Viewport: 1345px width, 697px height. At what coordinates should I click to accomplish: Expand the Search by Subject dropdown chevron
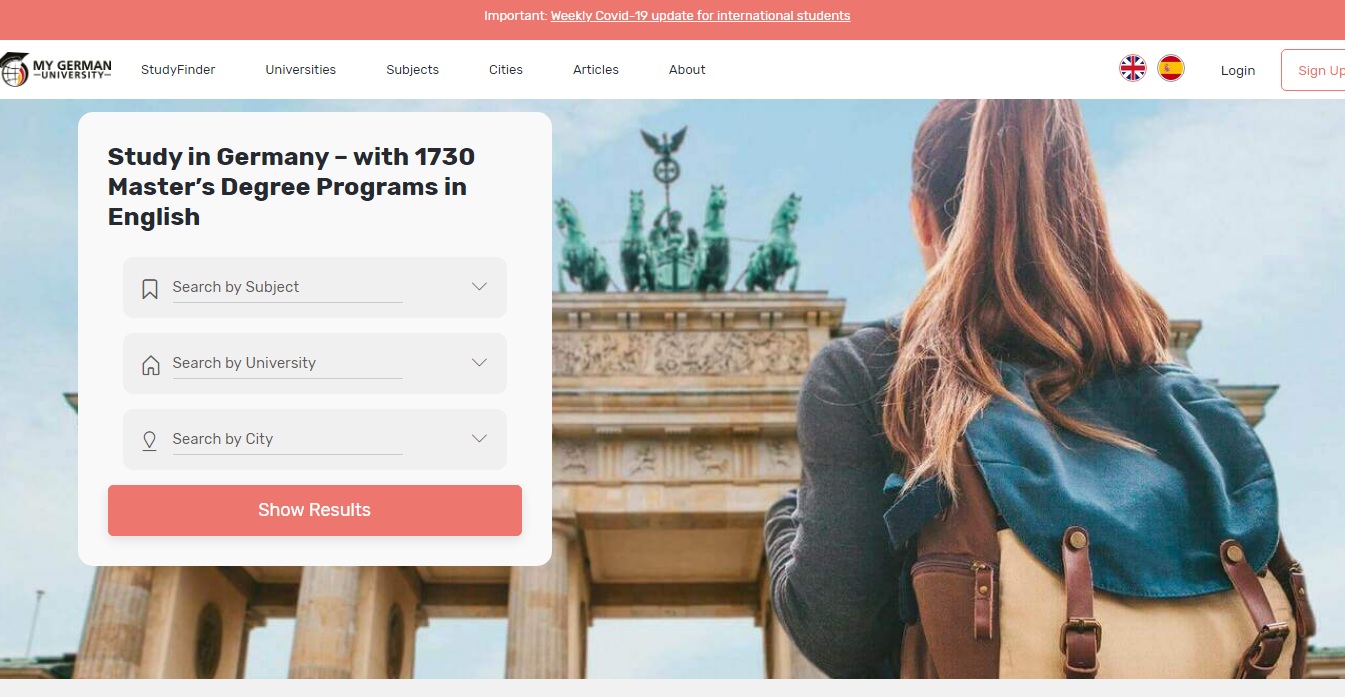pyautogui.click(x=479, y=286)
